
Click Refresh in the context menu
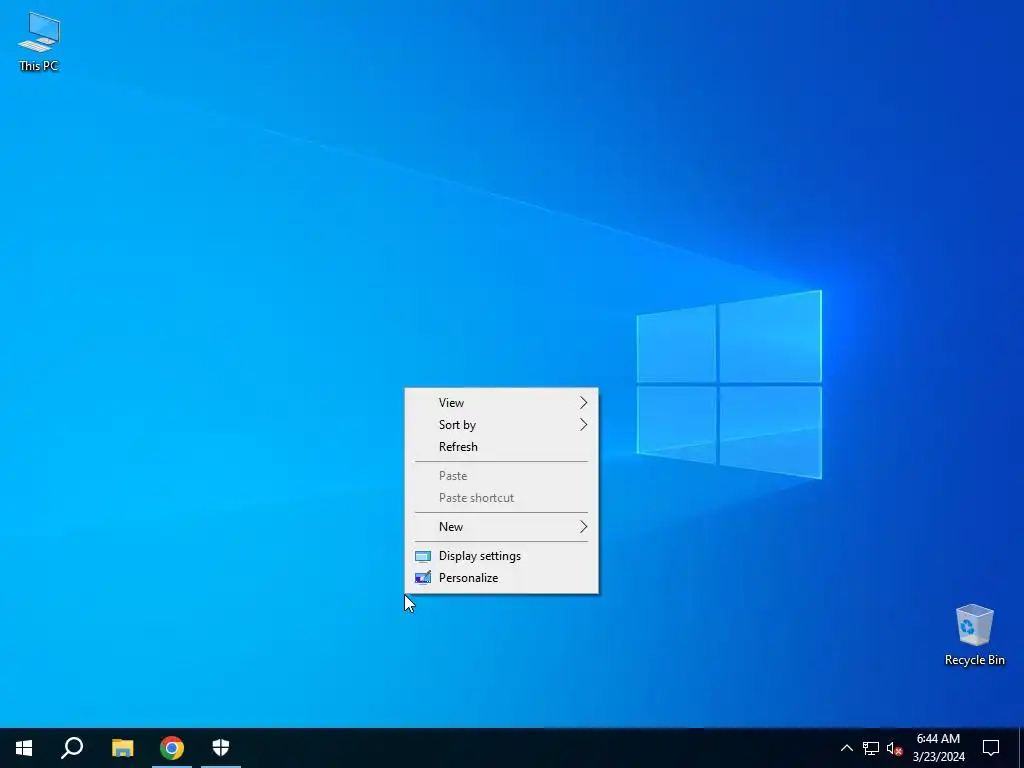[x=502, y=447]
